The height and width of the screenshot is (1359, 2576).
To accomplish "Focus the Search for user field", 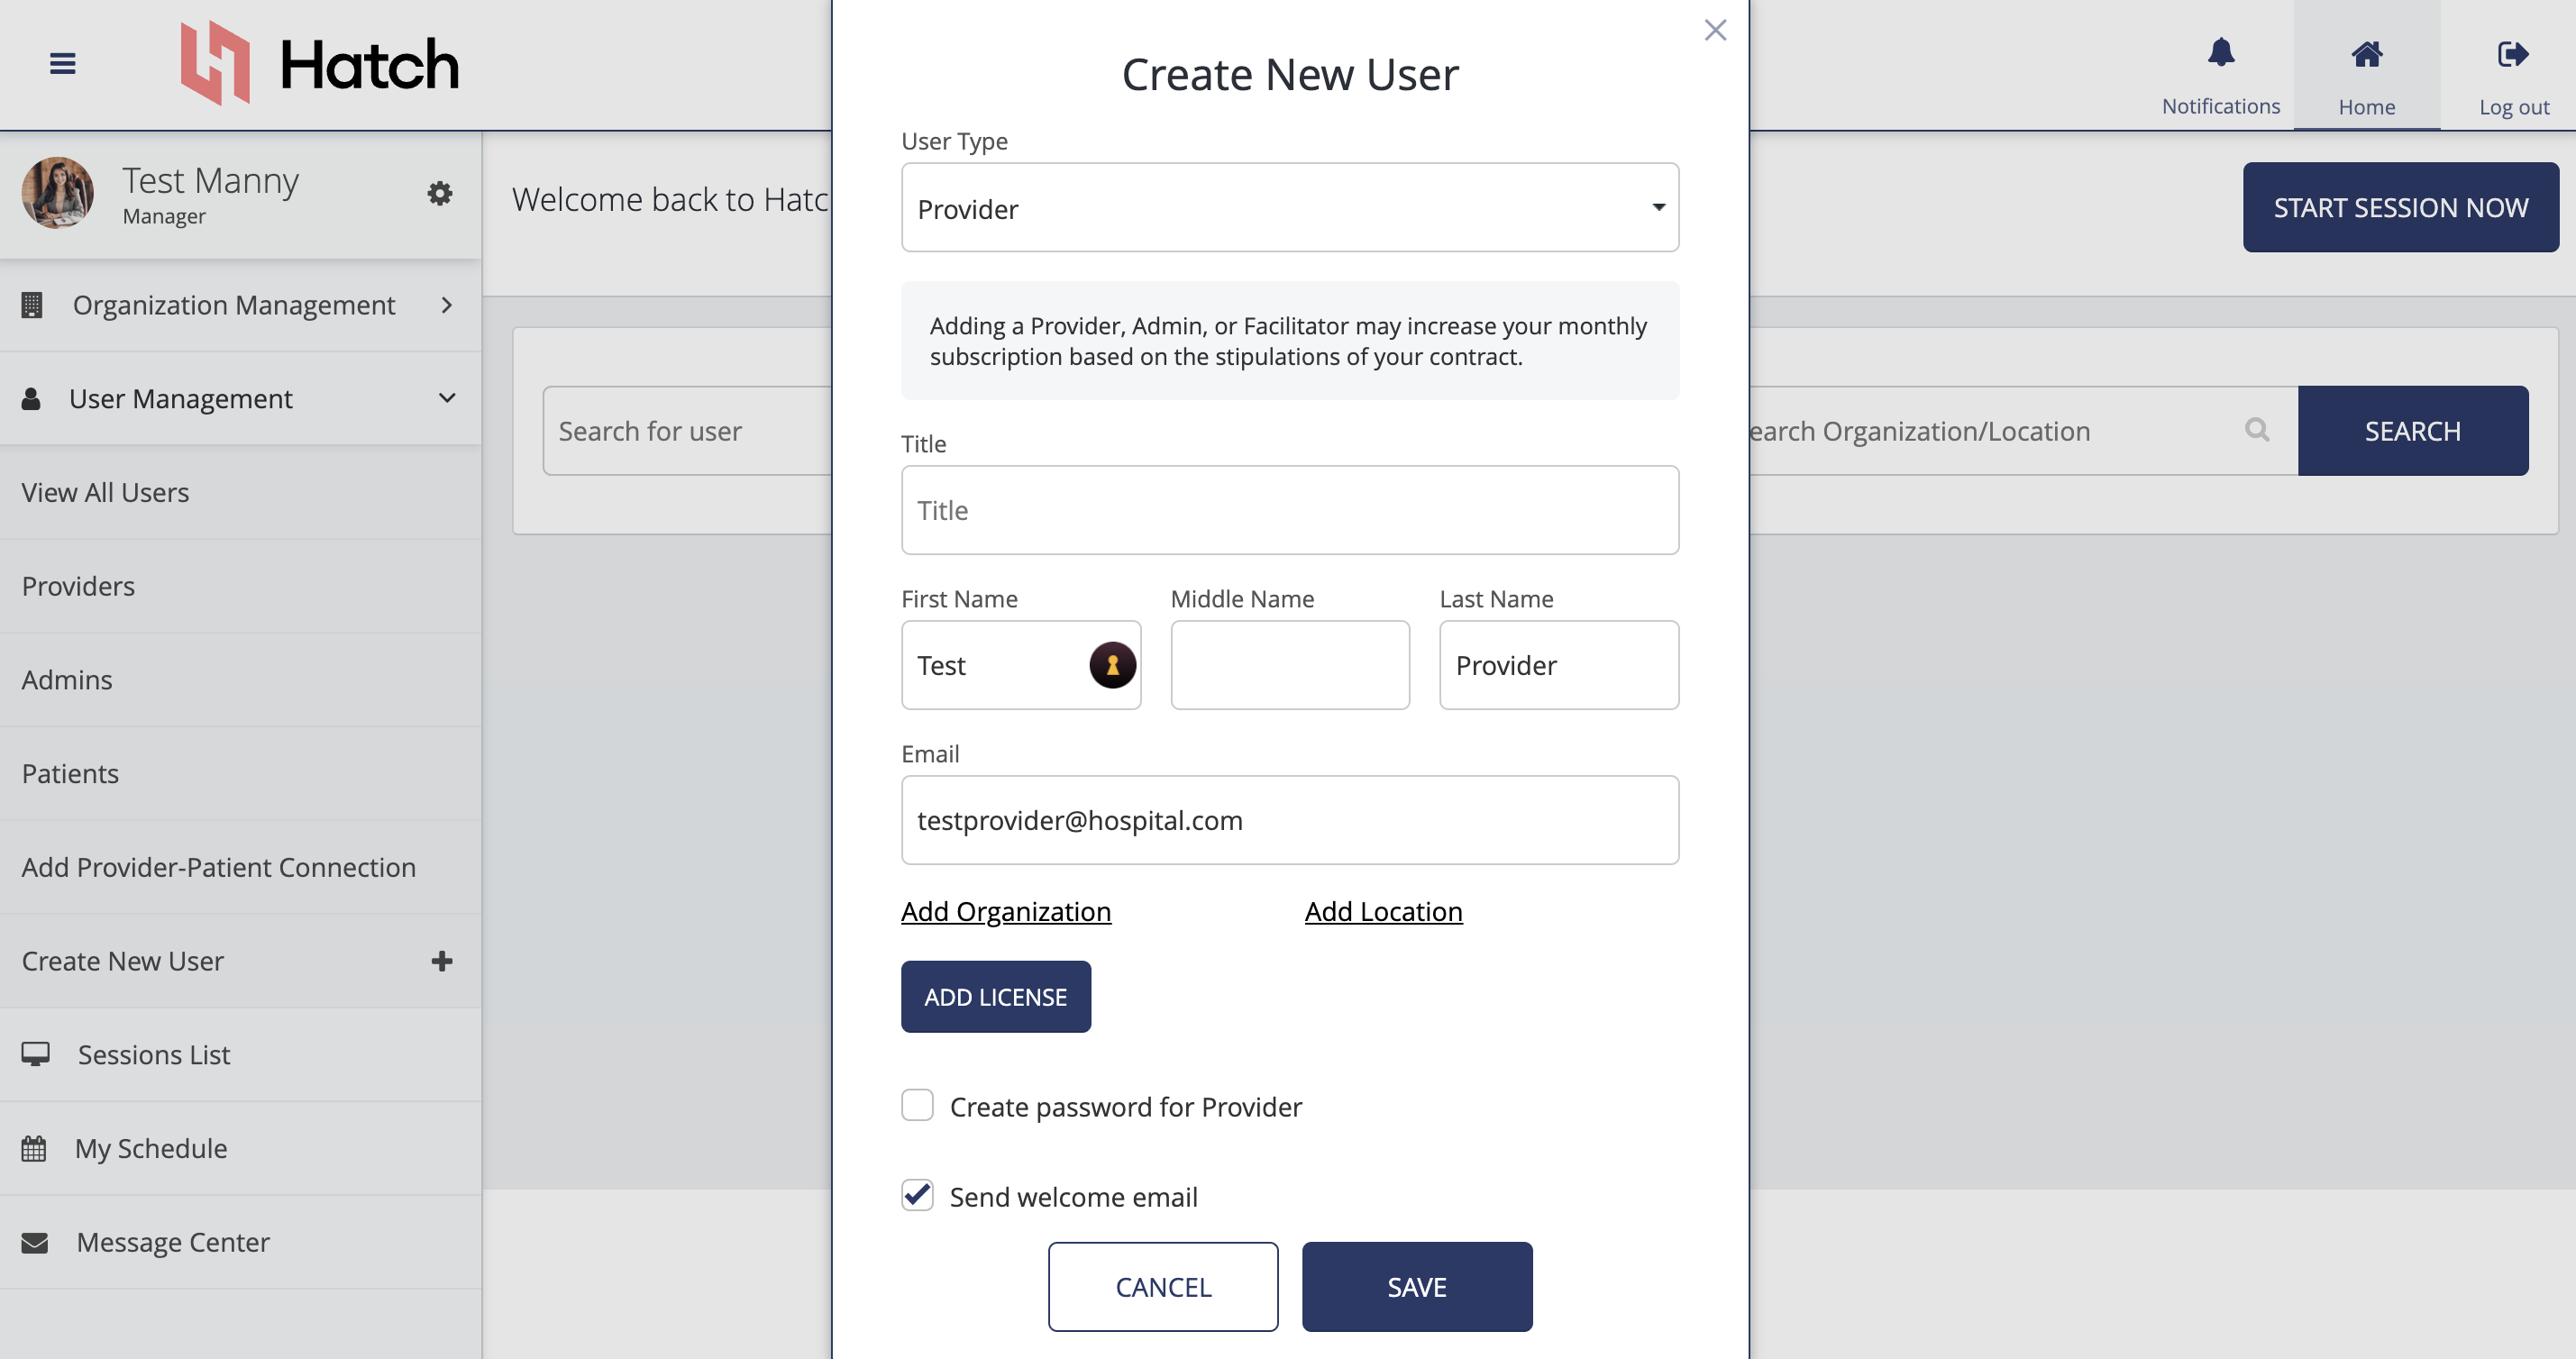I will (x=688, y=431).
